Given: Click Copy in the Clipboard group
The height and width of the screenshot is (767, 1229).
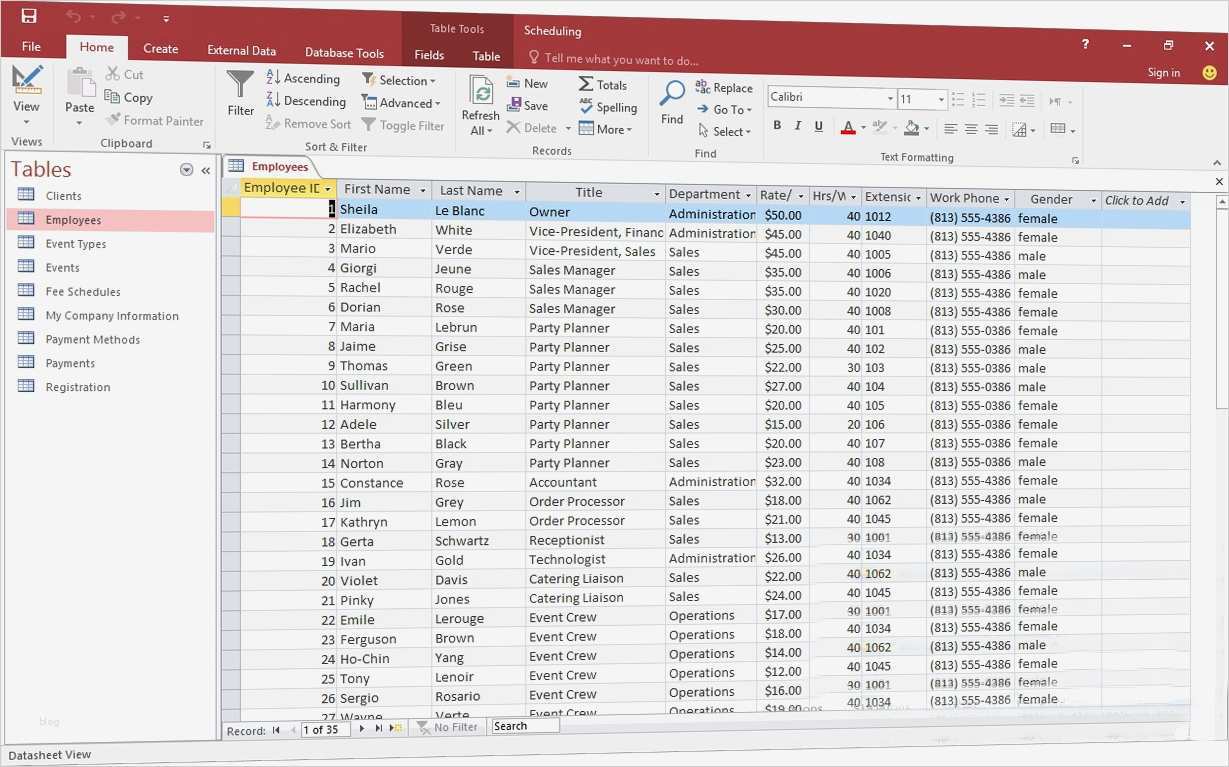Looking at the screenshot, I should click(x=129, y=97).
